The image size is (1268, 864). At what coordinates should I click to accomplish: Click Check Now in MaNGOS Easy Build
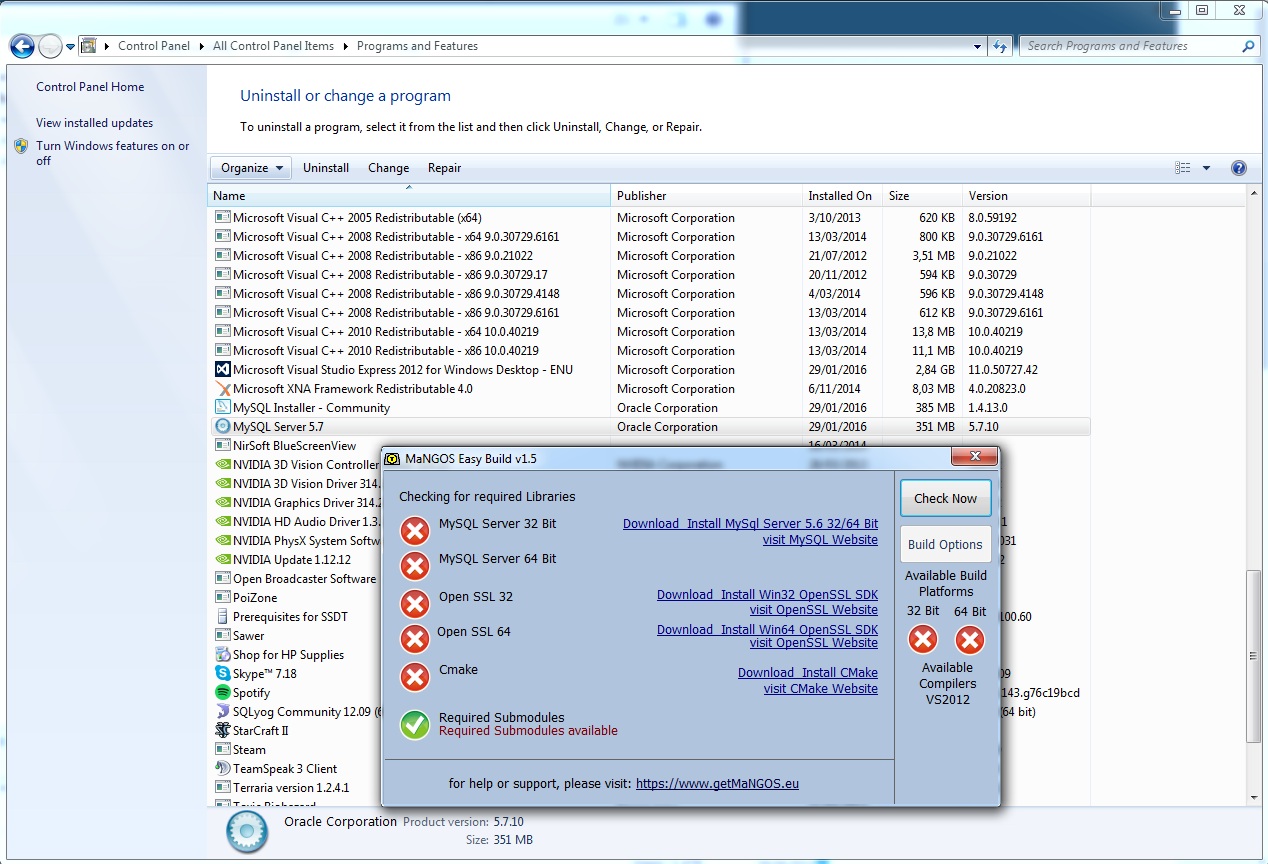click(x=945, y=498)
